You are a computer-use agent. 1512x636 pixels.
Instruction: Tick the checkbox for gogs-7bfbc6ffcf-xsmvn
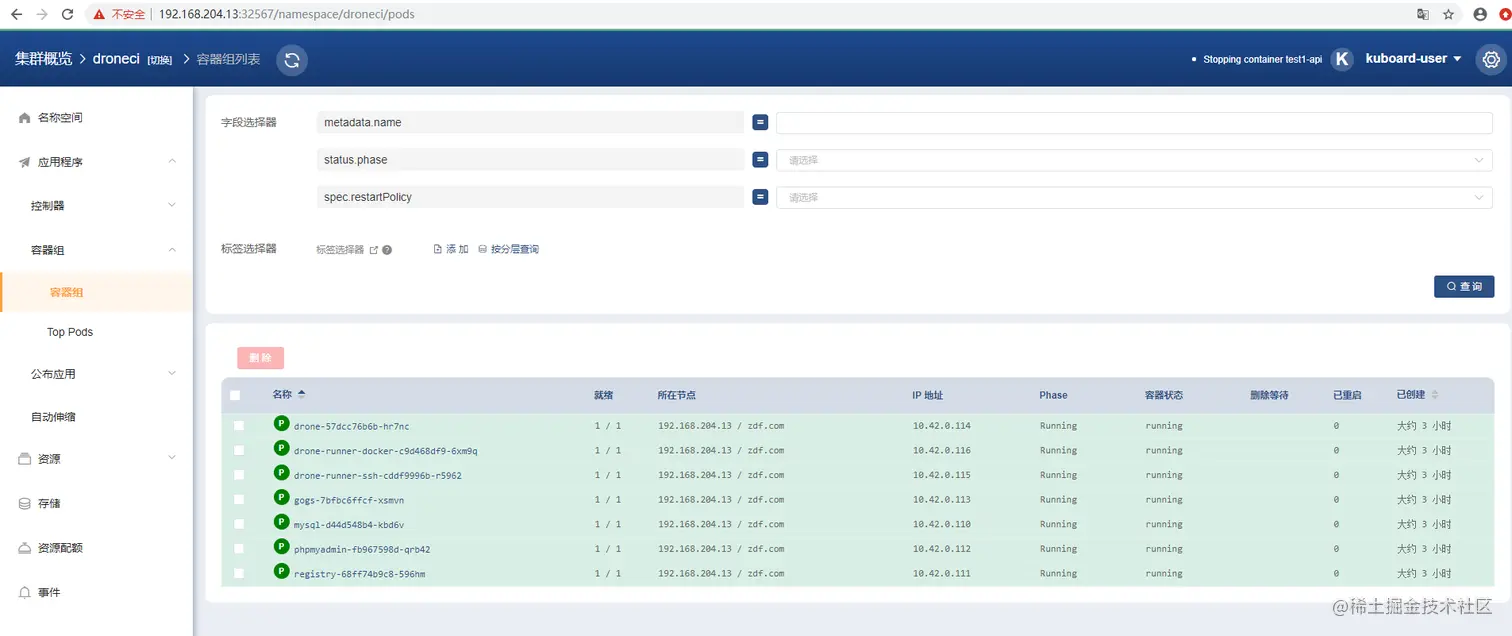[239, 499]
